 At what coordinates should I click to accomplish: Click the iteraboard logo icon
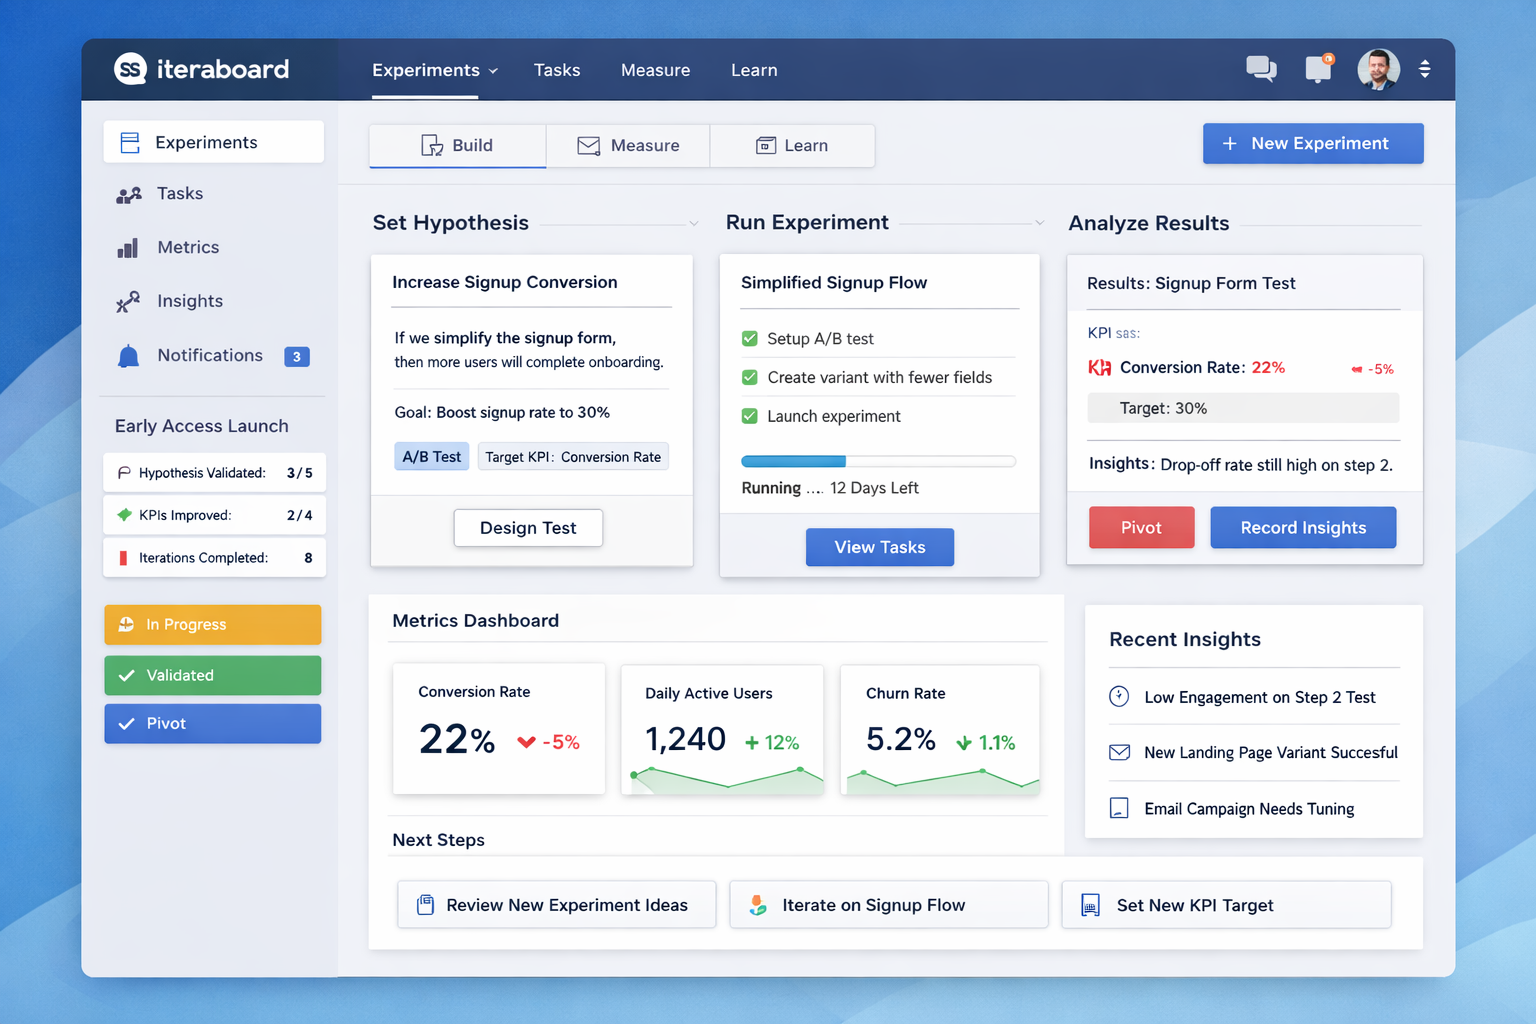point(130,69)
